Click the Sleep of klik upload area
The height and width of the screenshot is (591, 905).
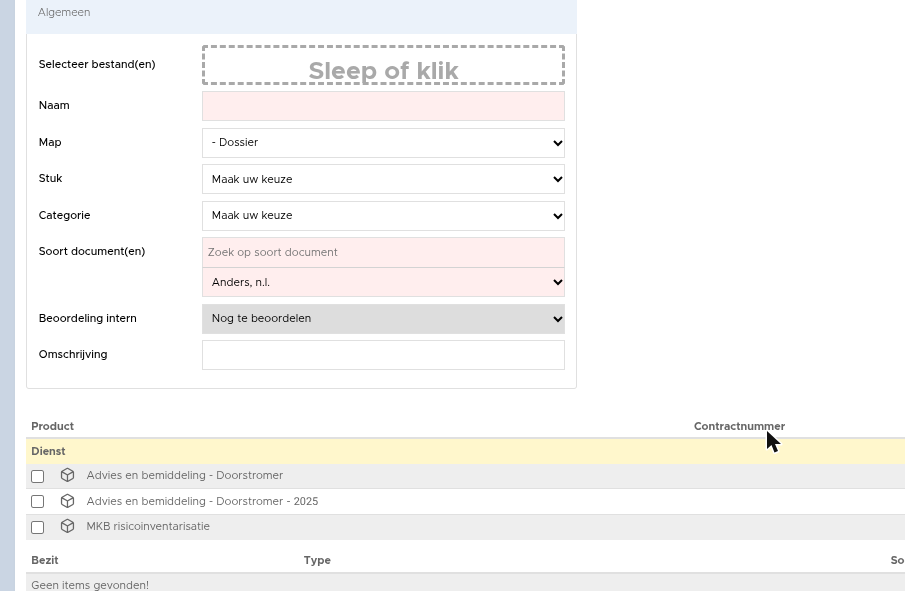pyautogui.click(x=383, y=65)
